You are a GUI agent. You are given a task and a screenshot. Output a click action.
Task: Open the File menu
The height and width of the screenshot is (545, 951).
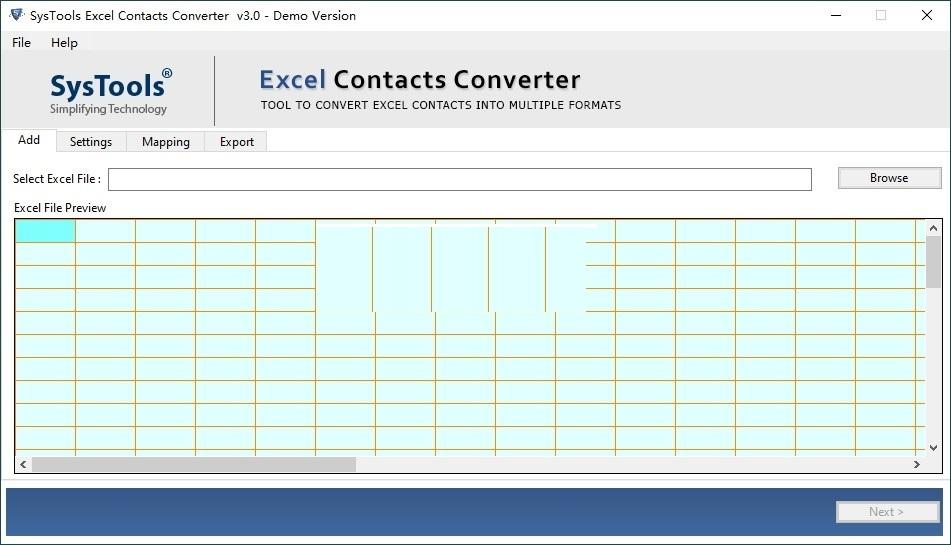coord(21,42)
